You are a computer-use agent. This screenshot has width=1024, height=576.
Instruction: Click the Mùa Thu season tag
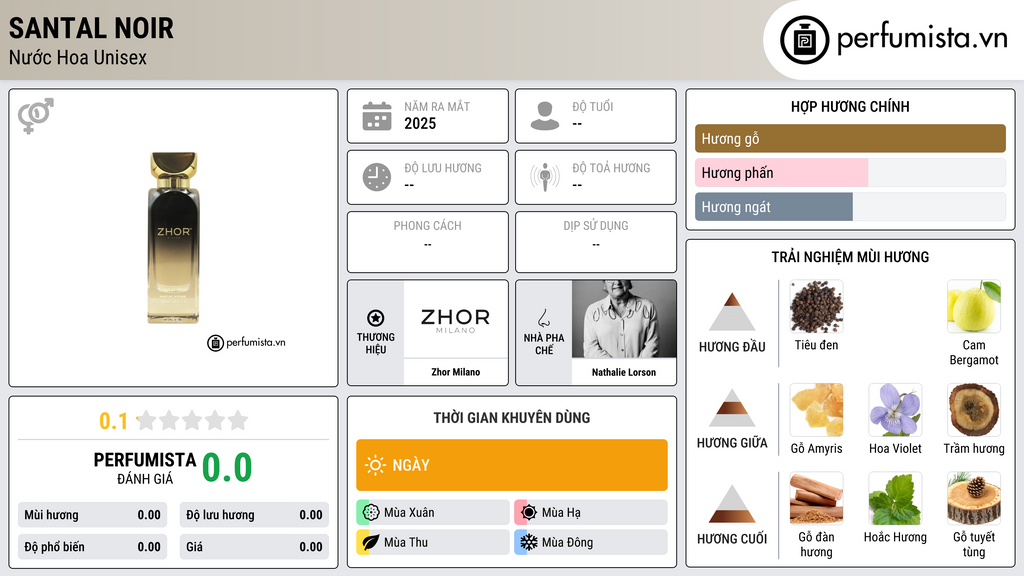432,542
